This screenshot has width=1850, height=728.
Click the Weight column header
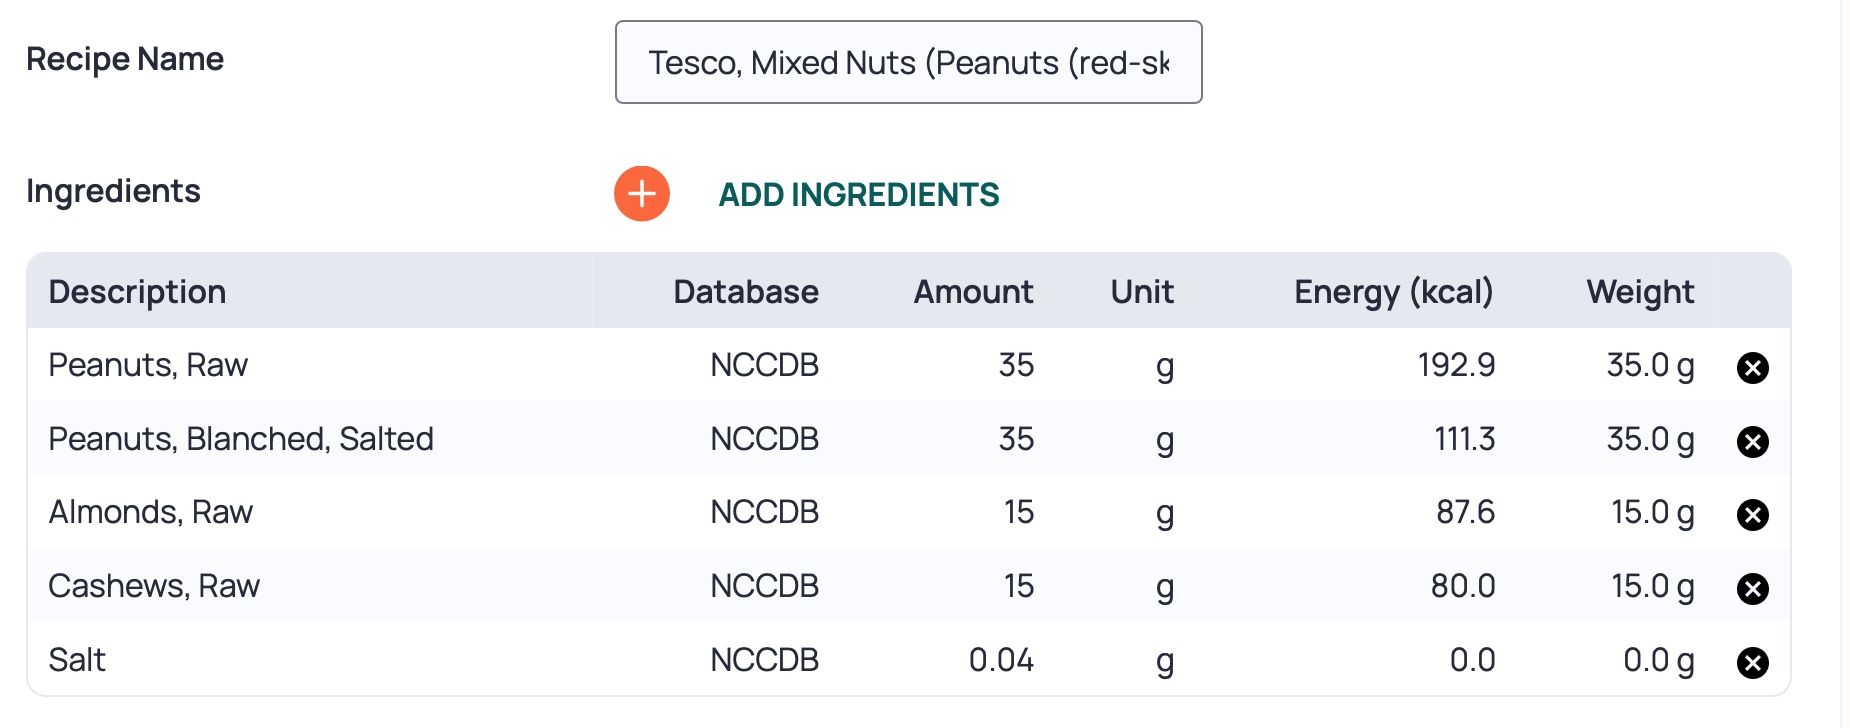tap(1639, 292)
